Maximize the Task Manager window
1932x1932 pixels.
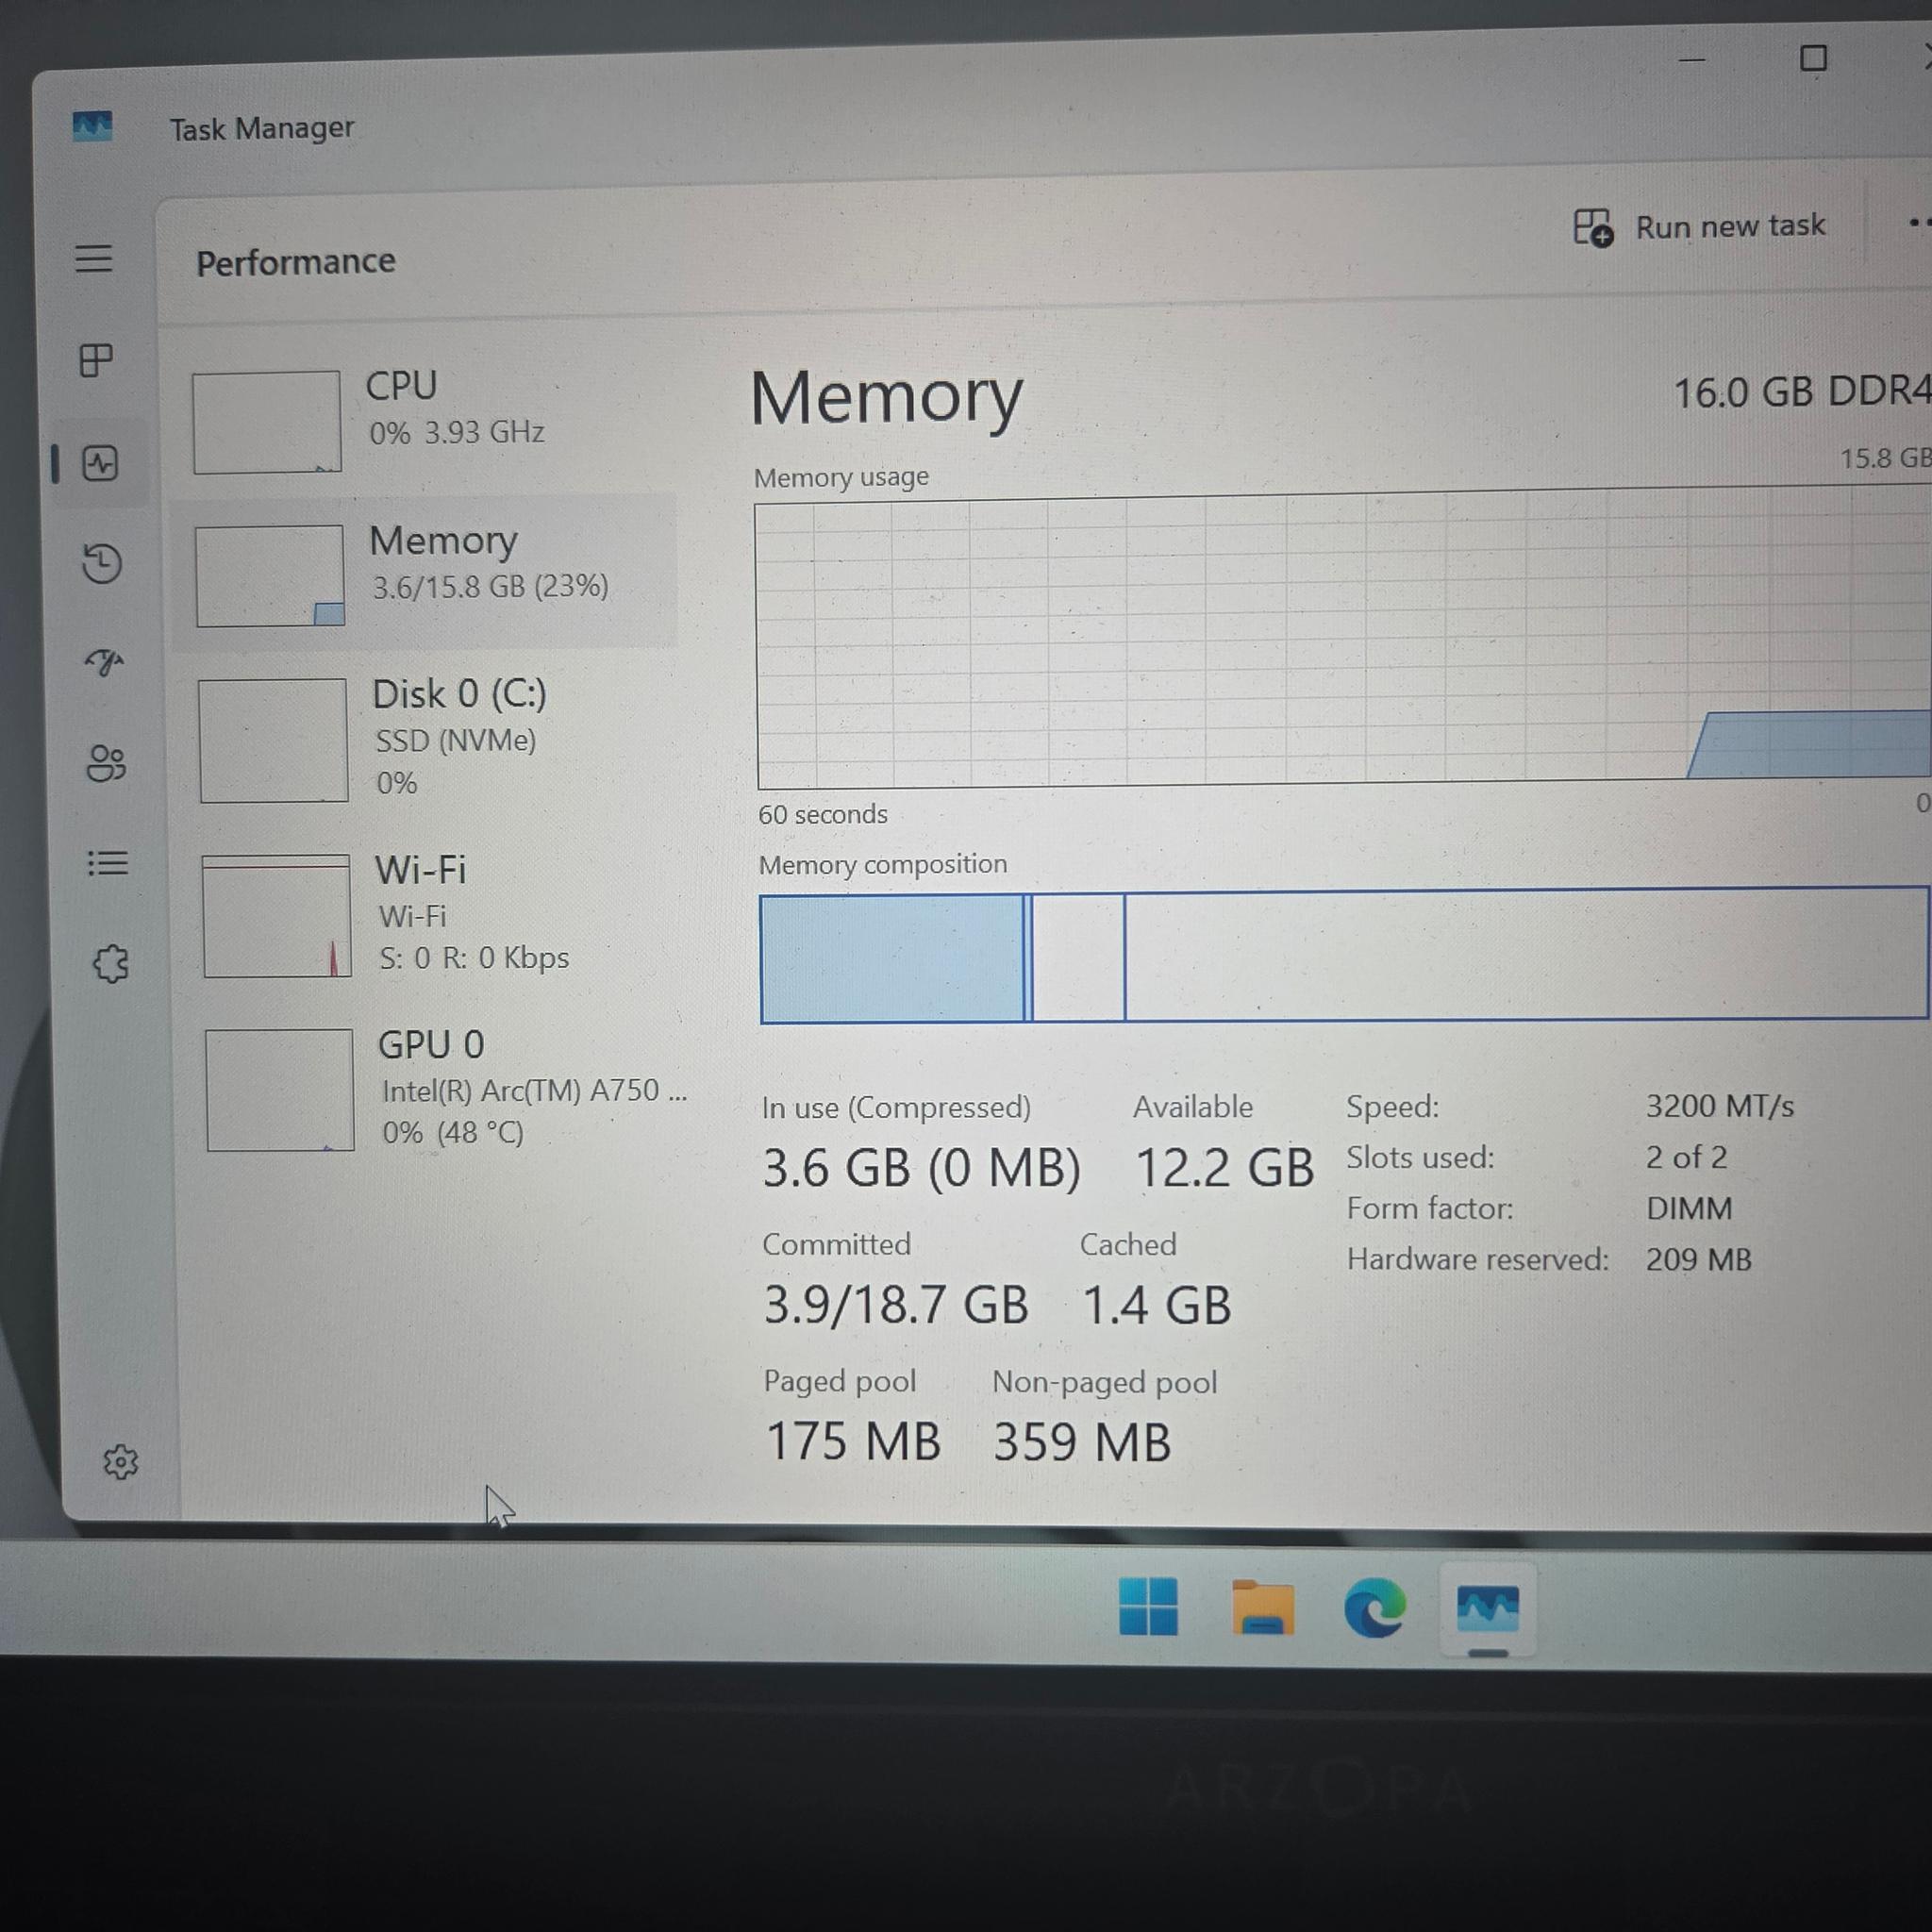coord(1813,58)
